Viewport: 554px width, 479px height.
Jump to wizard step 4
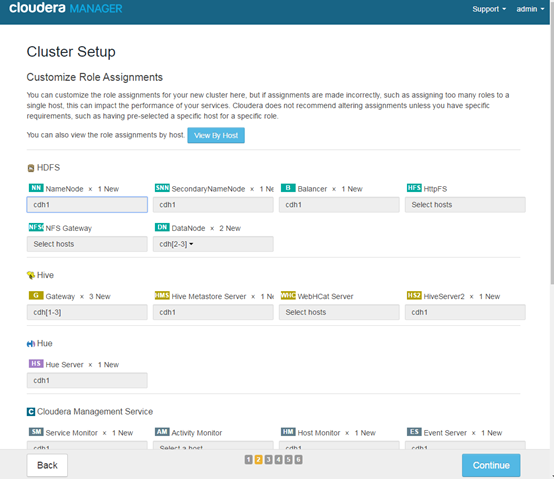pos(278,459)
